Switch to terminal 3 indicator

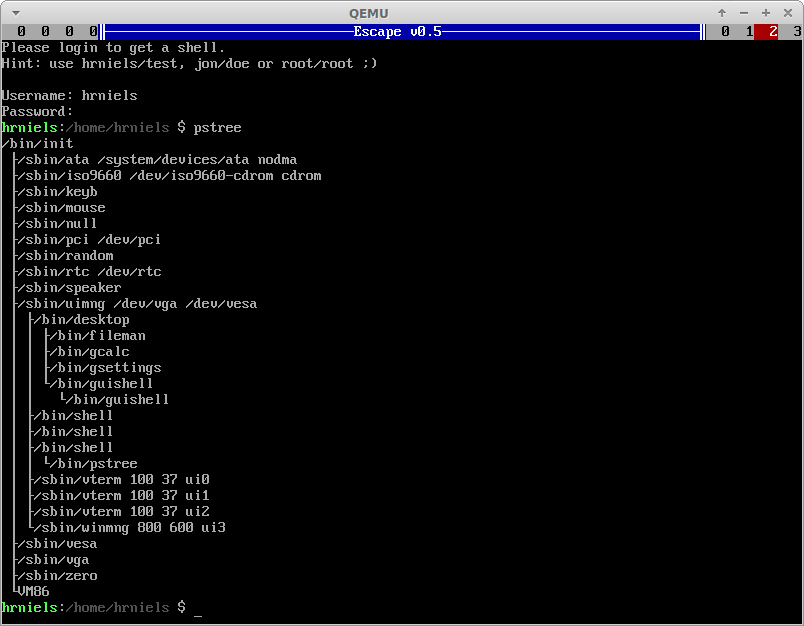tap(797, 32)
